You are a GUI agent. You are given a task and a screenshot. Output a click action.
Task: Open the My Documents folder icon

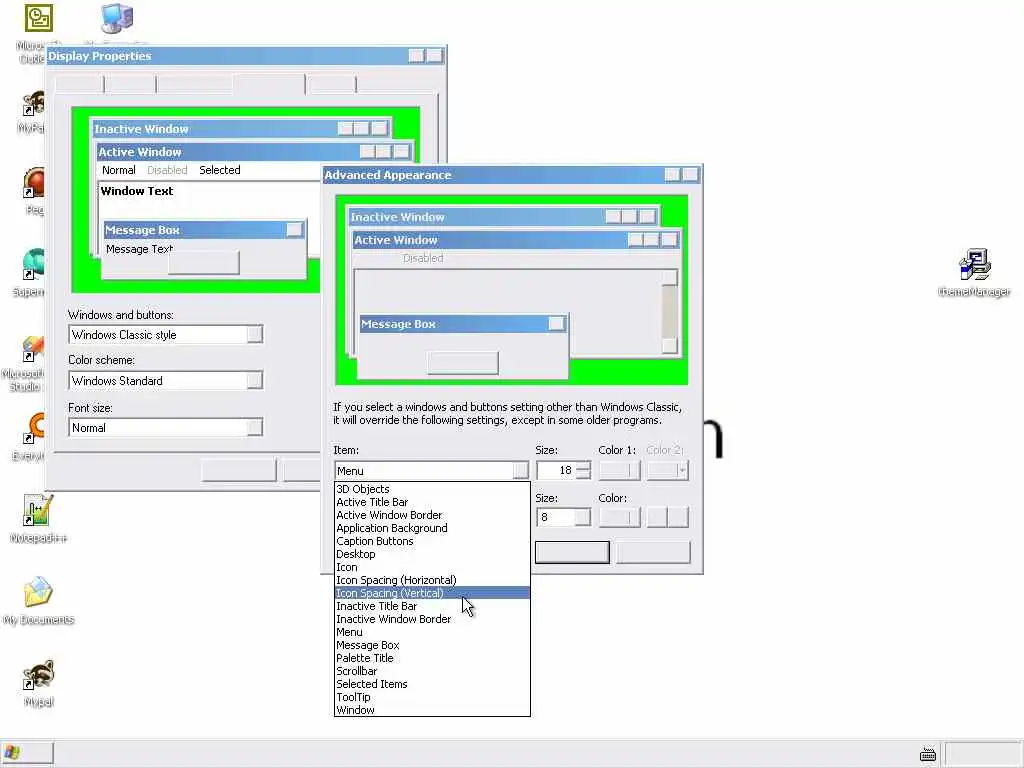(x=38, y=592)
